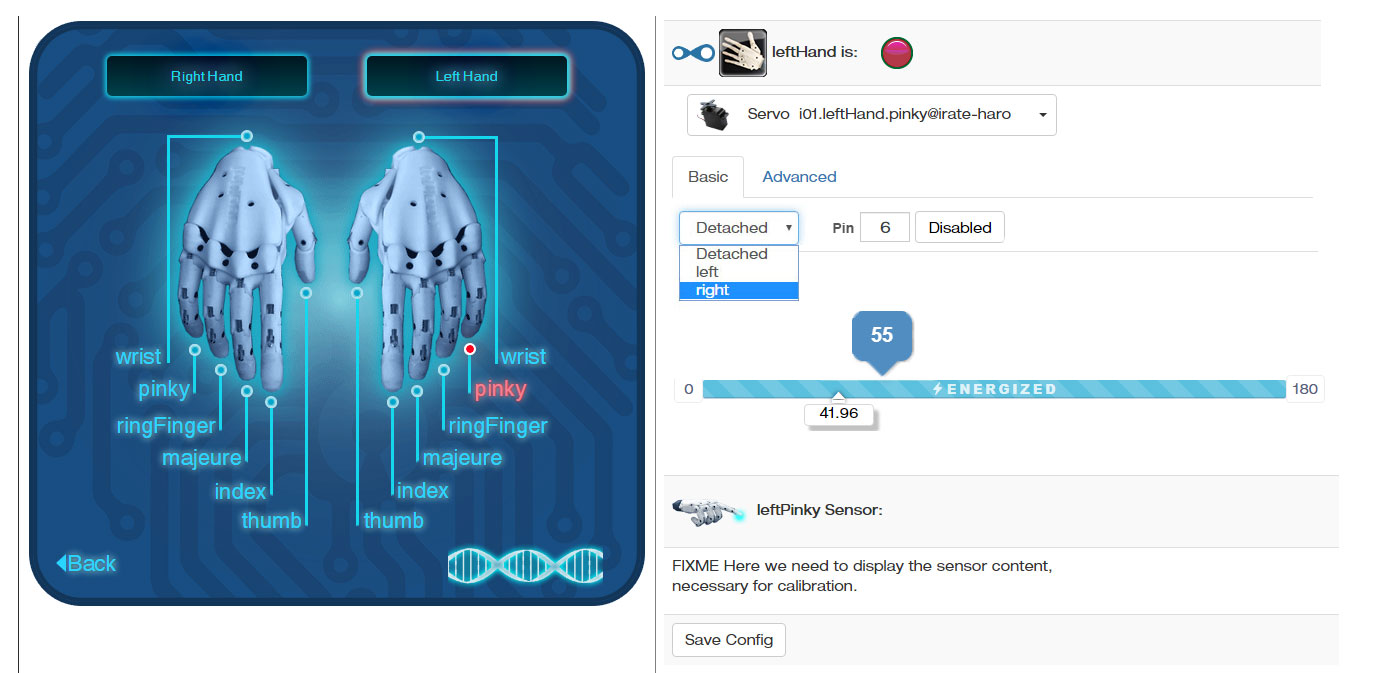Click the pink leftHand status indicator
This screenshot has height=673, width=1373.
click(x=897, y=53)
